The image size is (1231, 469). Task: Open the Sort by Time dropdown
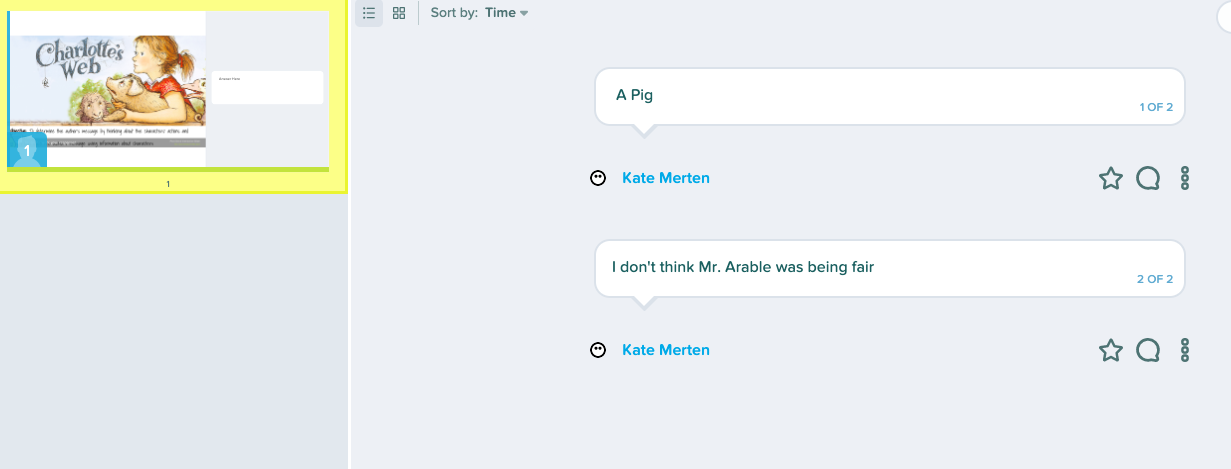point(479,13)
